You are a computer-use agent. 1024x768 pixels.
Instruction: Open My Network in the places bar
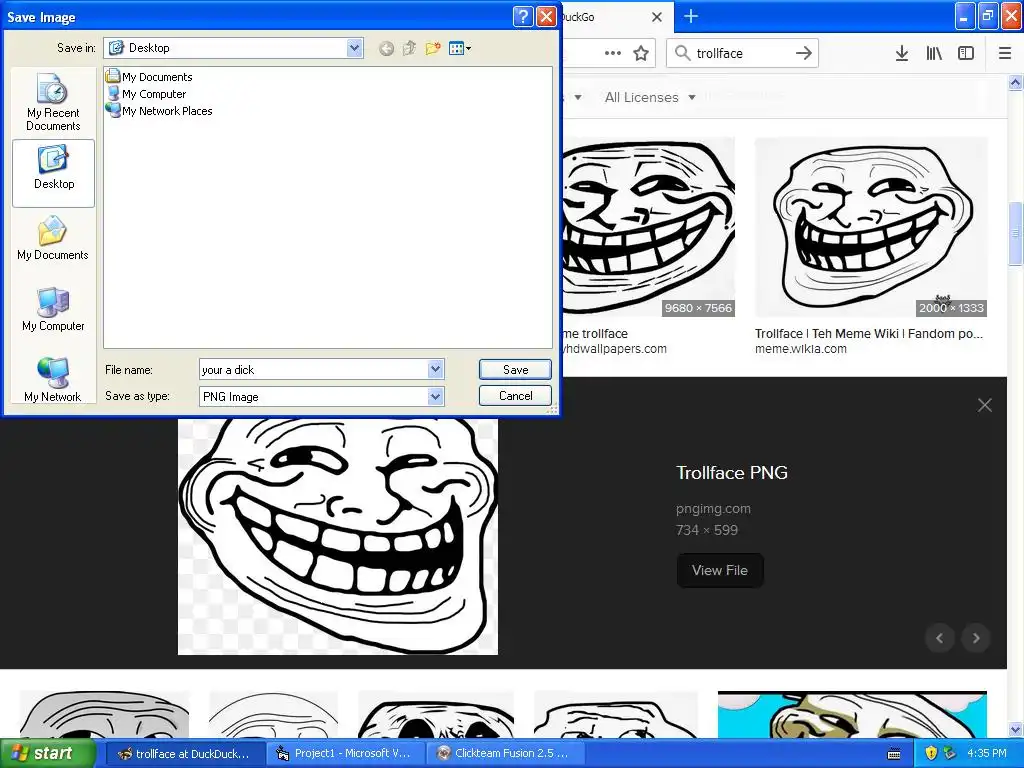53,380
